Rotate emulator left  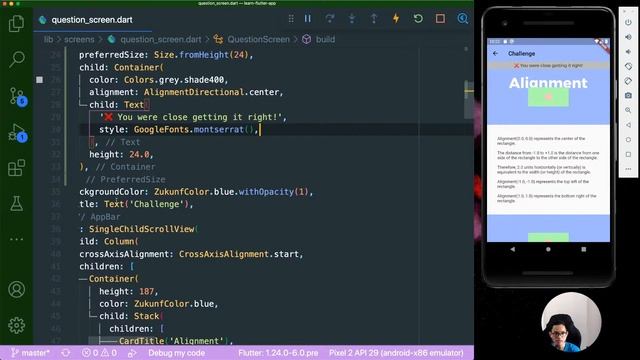pyautogui.click(x=628, y=66)
